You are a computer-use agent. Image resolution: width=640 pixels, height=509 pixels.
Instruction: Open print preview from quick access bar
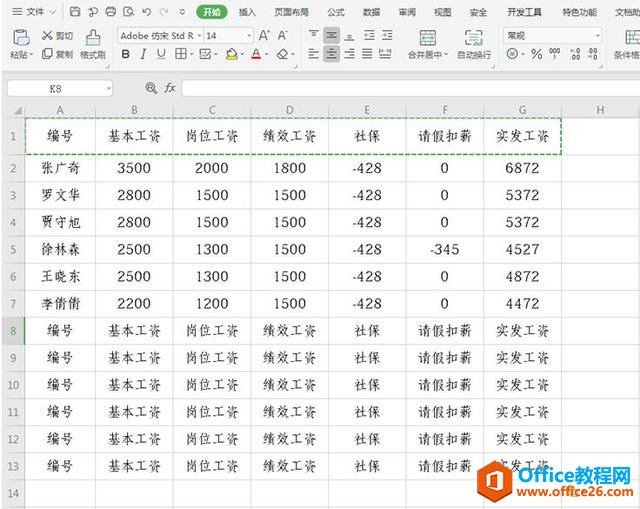pos(129,11)
